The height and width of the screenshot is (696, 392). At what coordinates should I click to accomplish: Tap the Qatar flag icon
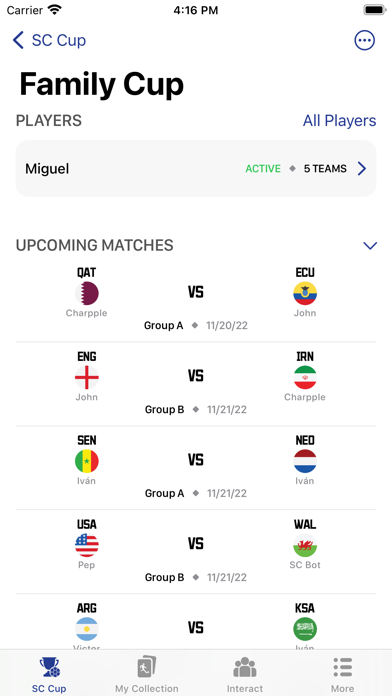coord(87,293)
